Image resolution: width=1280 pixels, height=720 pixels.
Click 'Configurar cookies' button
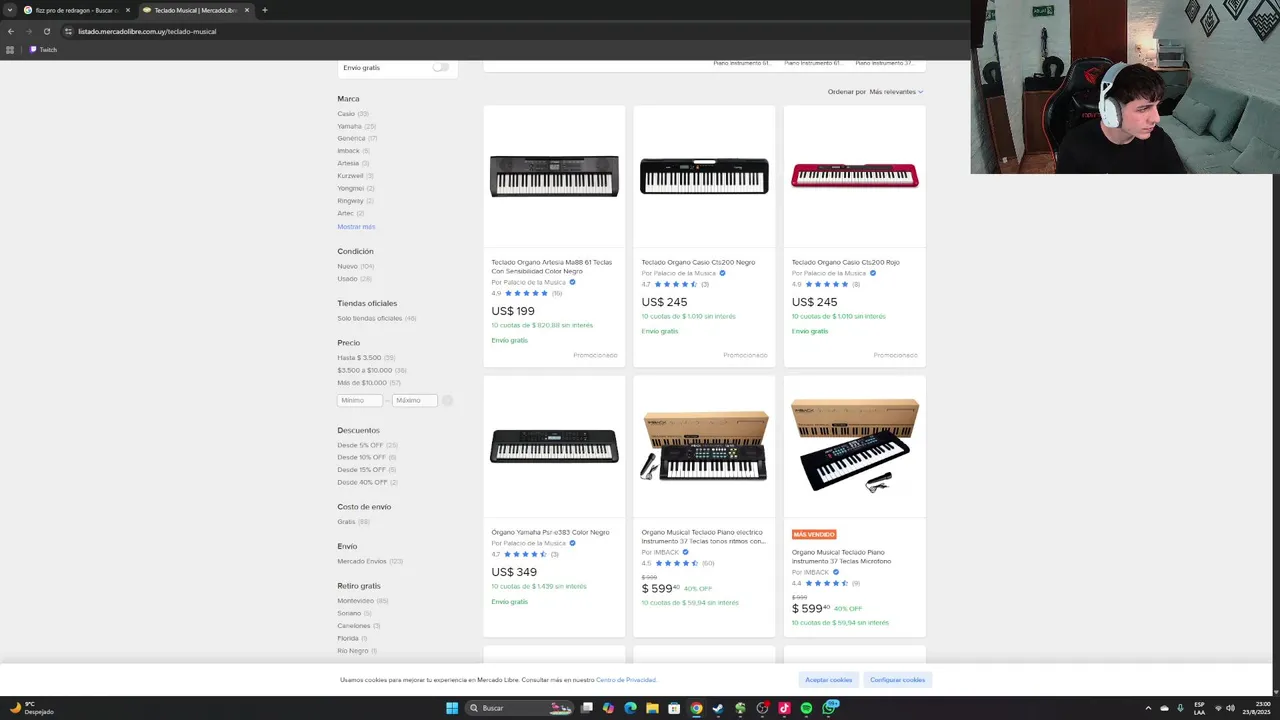[898, 680]
